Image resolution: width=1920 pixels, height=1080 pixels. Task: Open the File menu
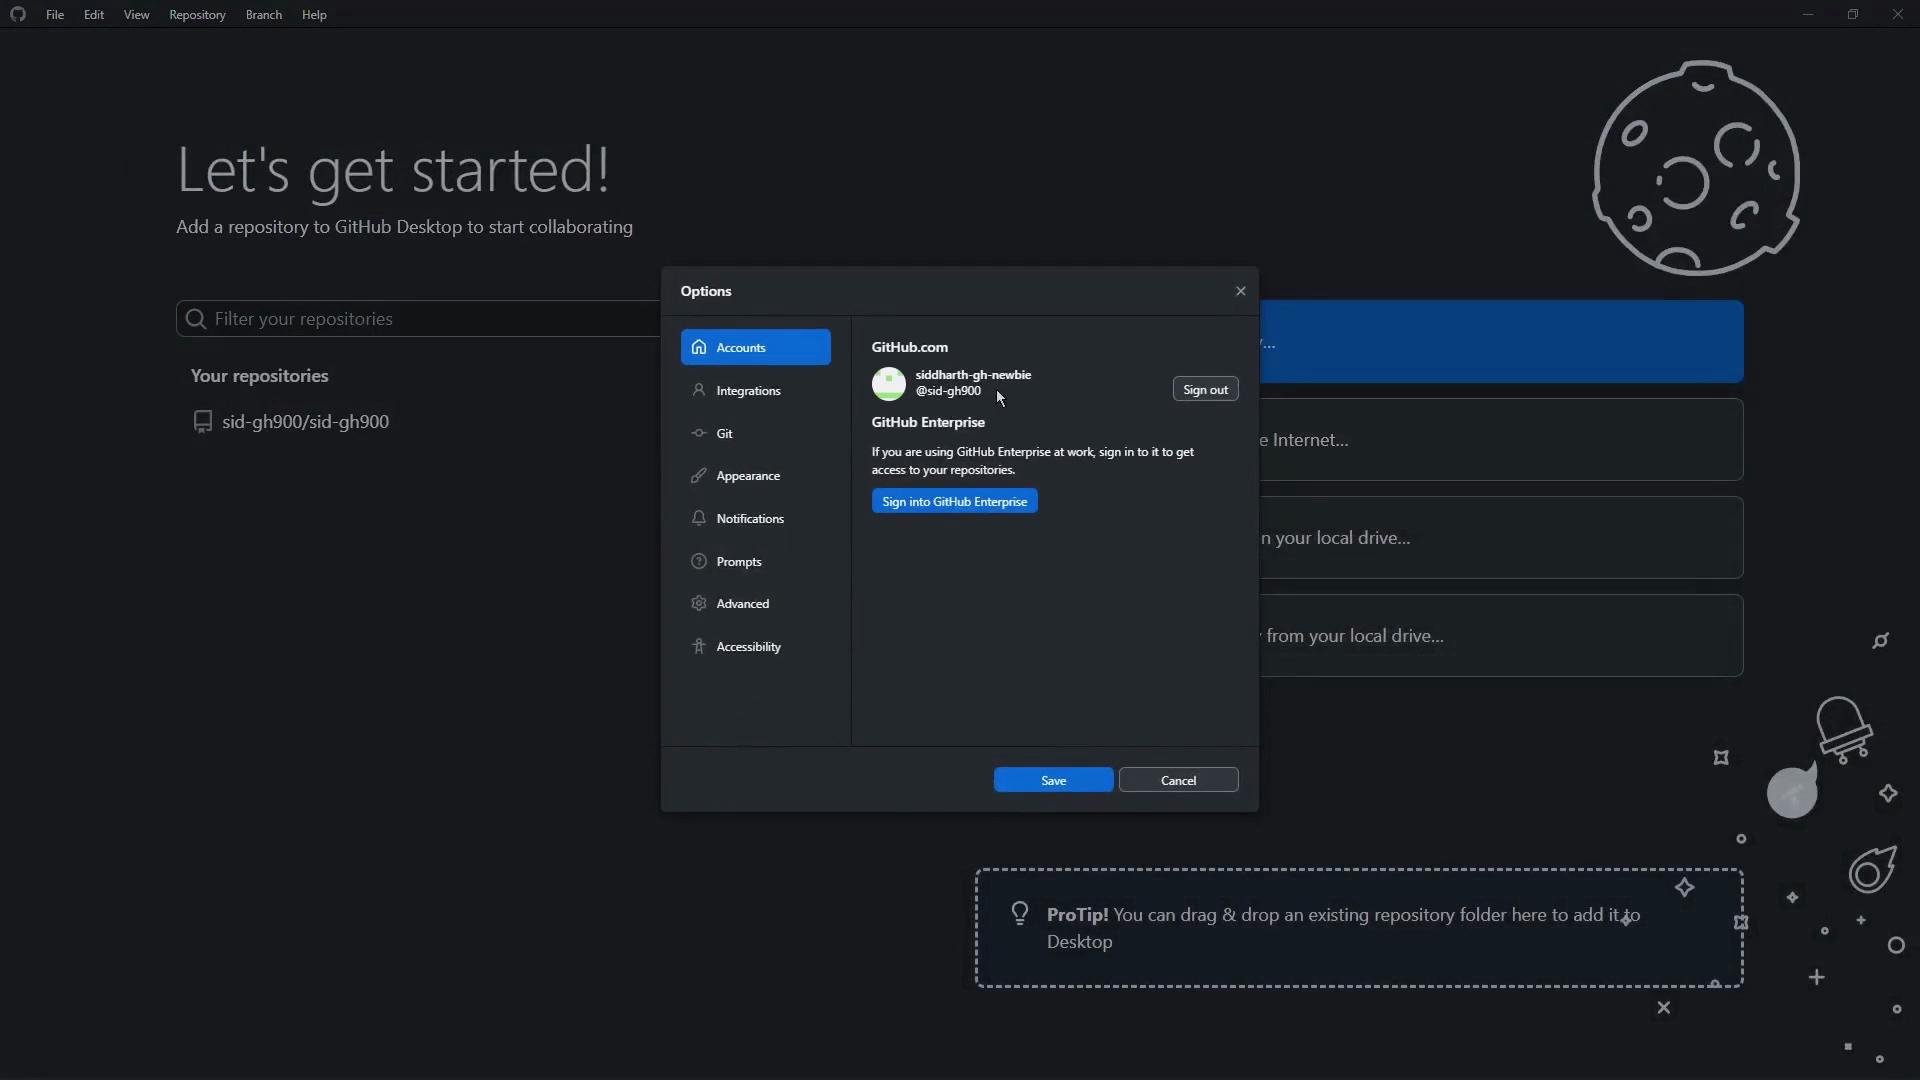[x=55, y=15]
